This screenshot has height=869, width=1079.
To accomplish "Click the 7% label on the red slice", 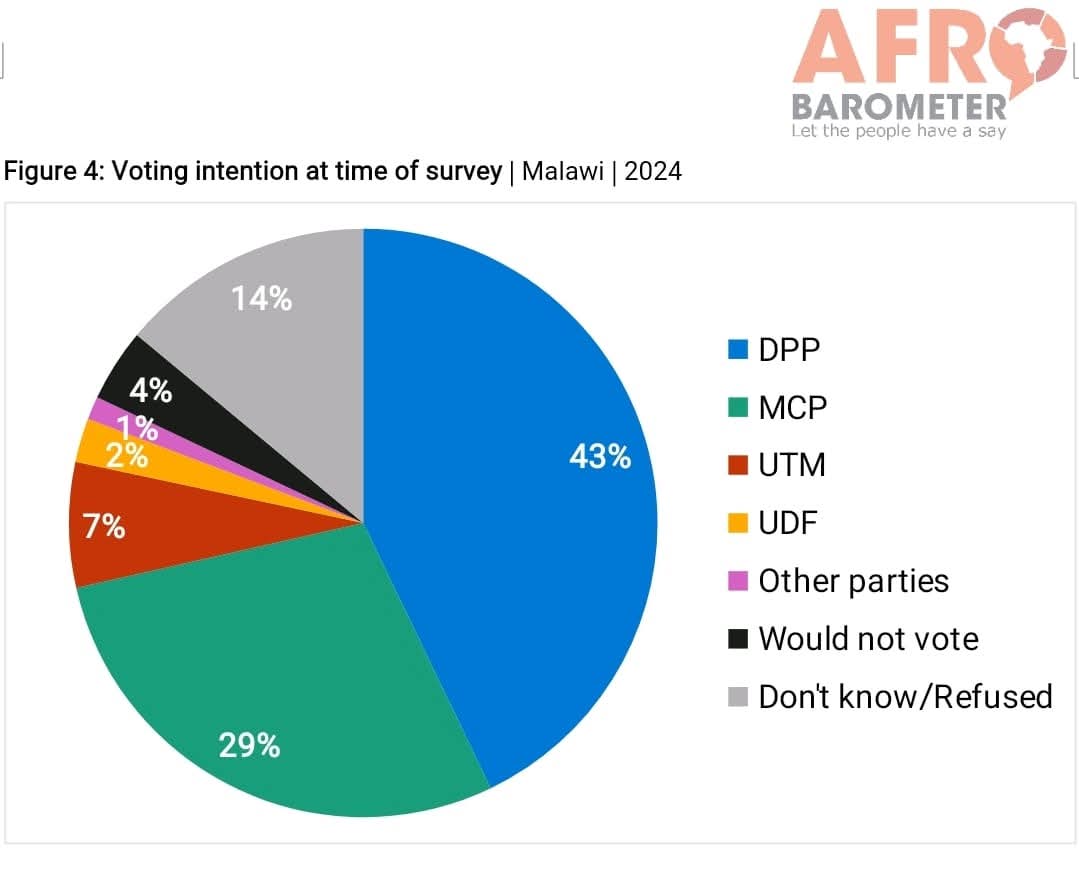I will click(104, 526).
